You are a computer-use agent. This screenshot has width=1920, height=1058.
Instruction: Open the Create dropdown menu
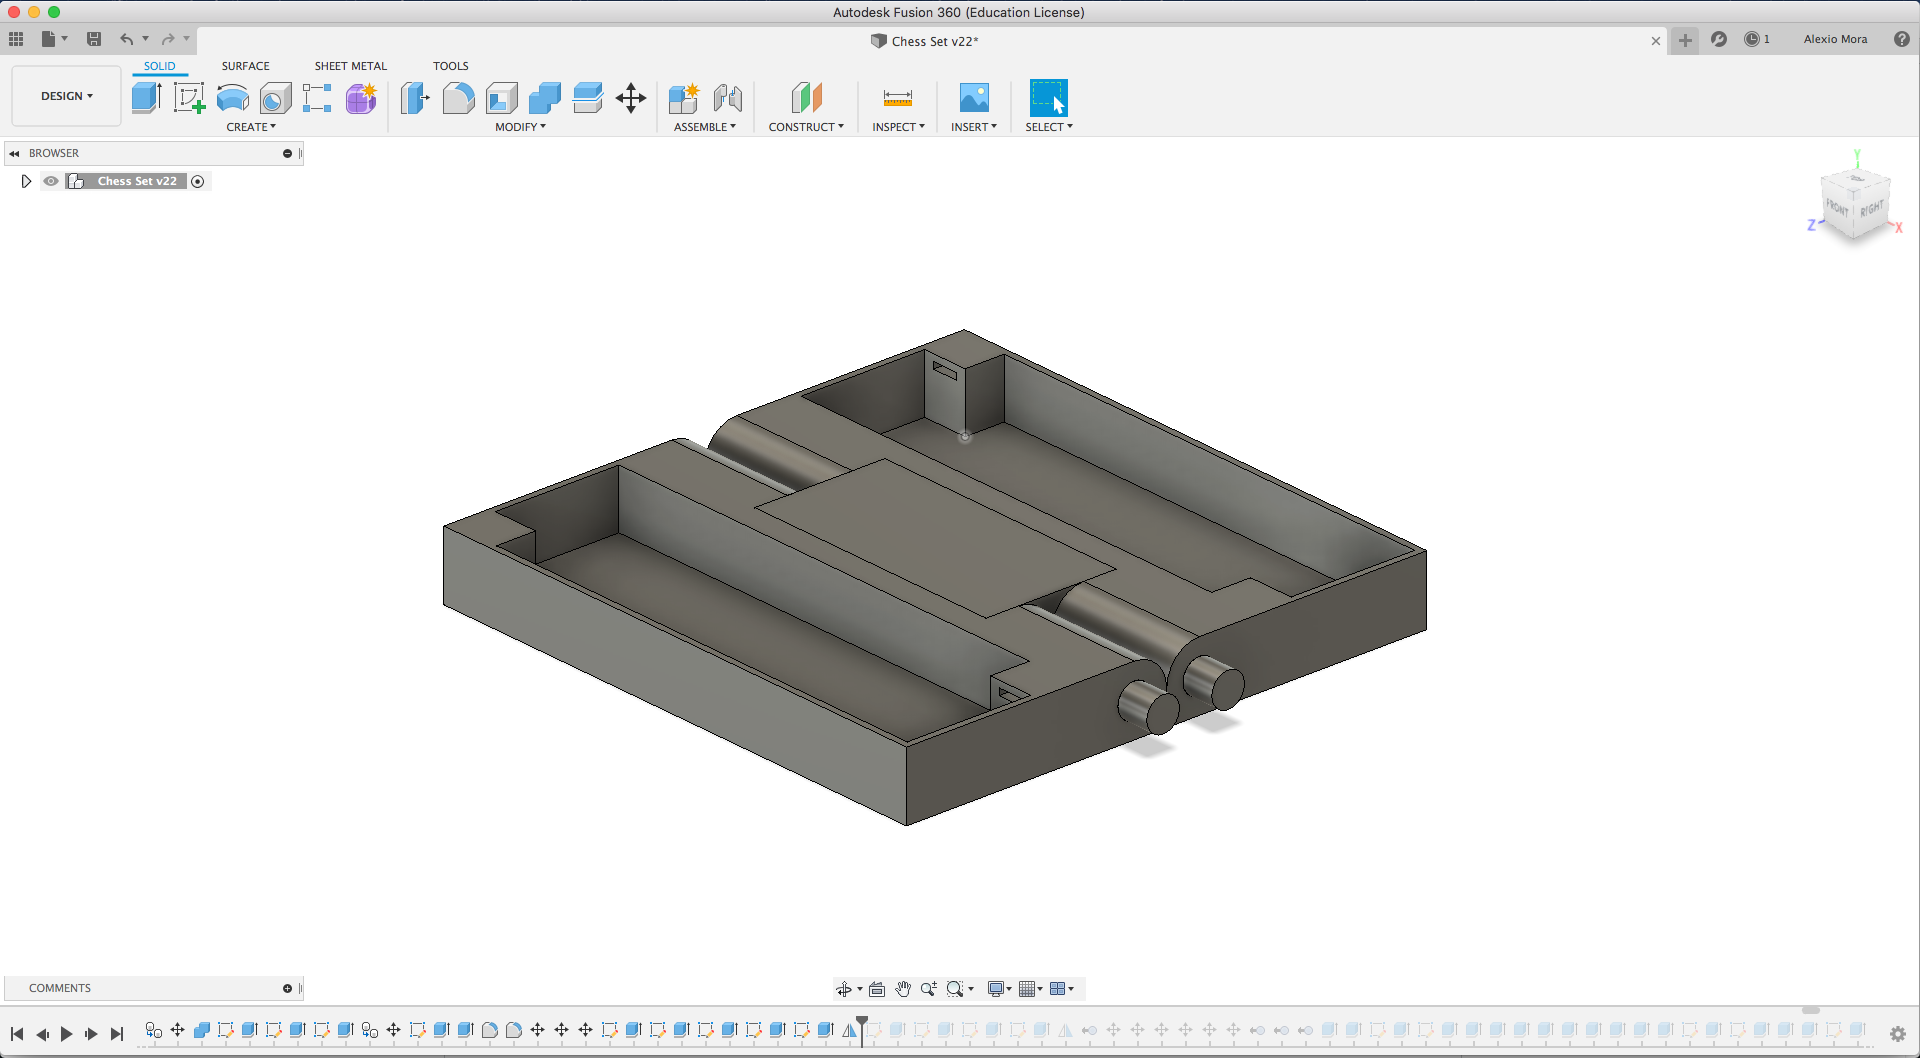(x=251, y=127)
